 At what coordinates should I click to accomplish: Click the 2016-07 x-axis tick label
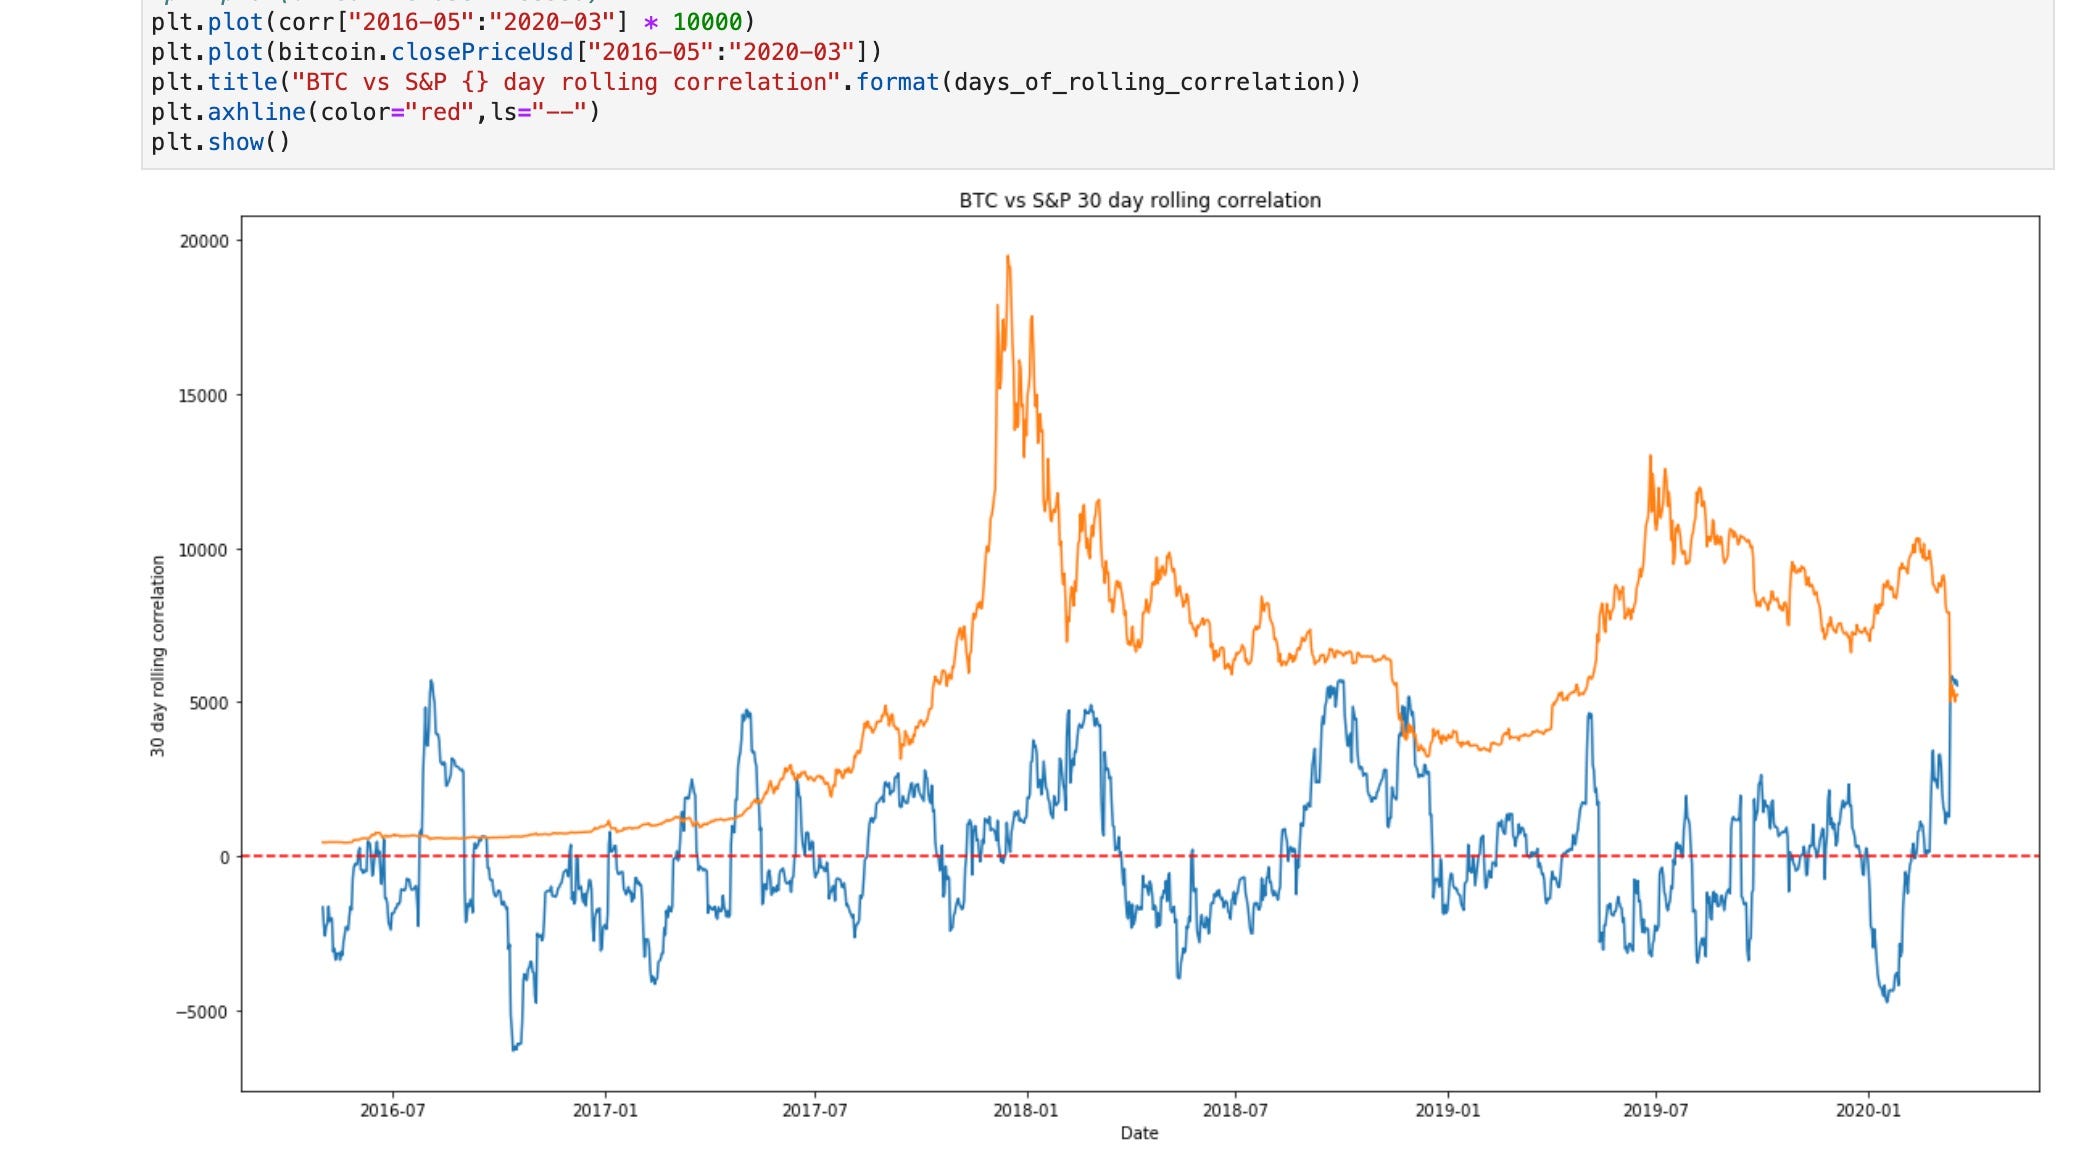click(x=392, y=1110)
